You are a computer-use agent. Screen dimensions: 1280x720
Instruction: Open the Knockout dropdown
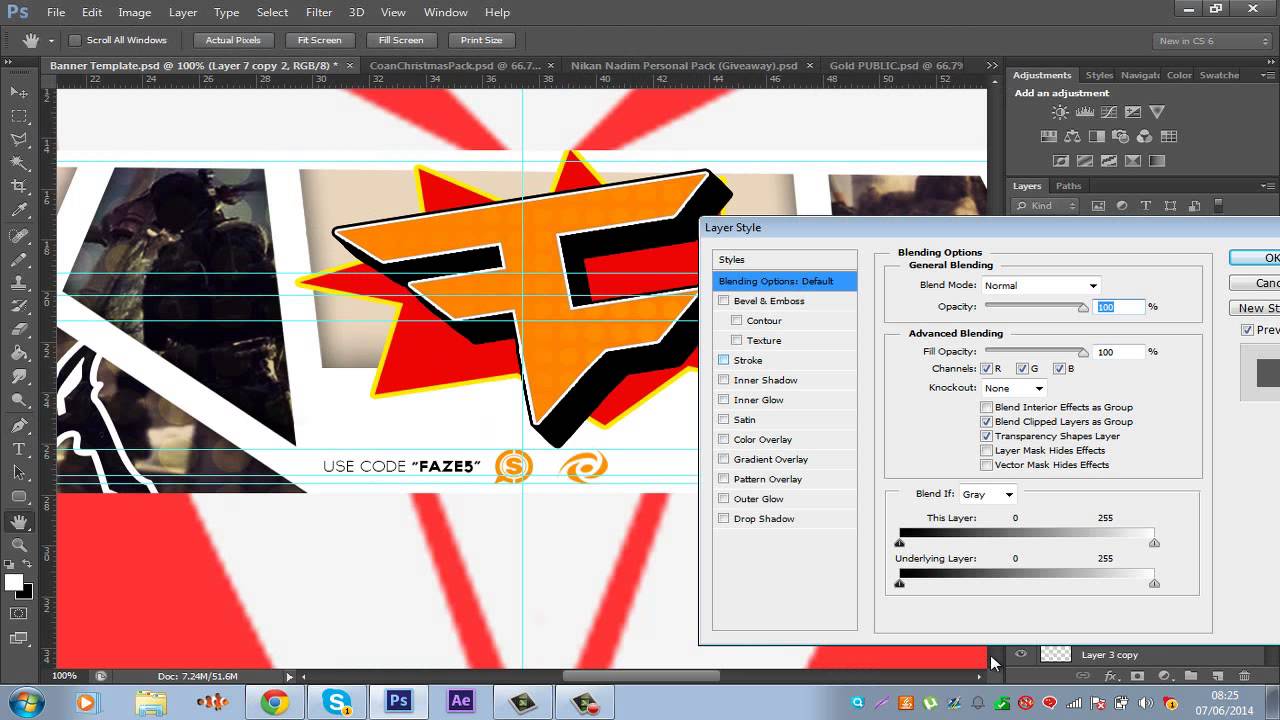click(1013, 388)
